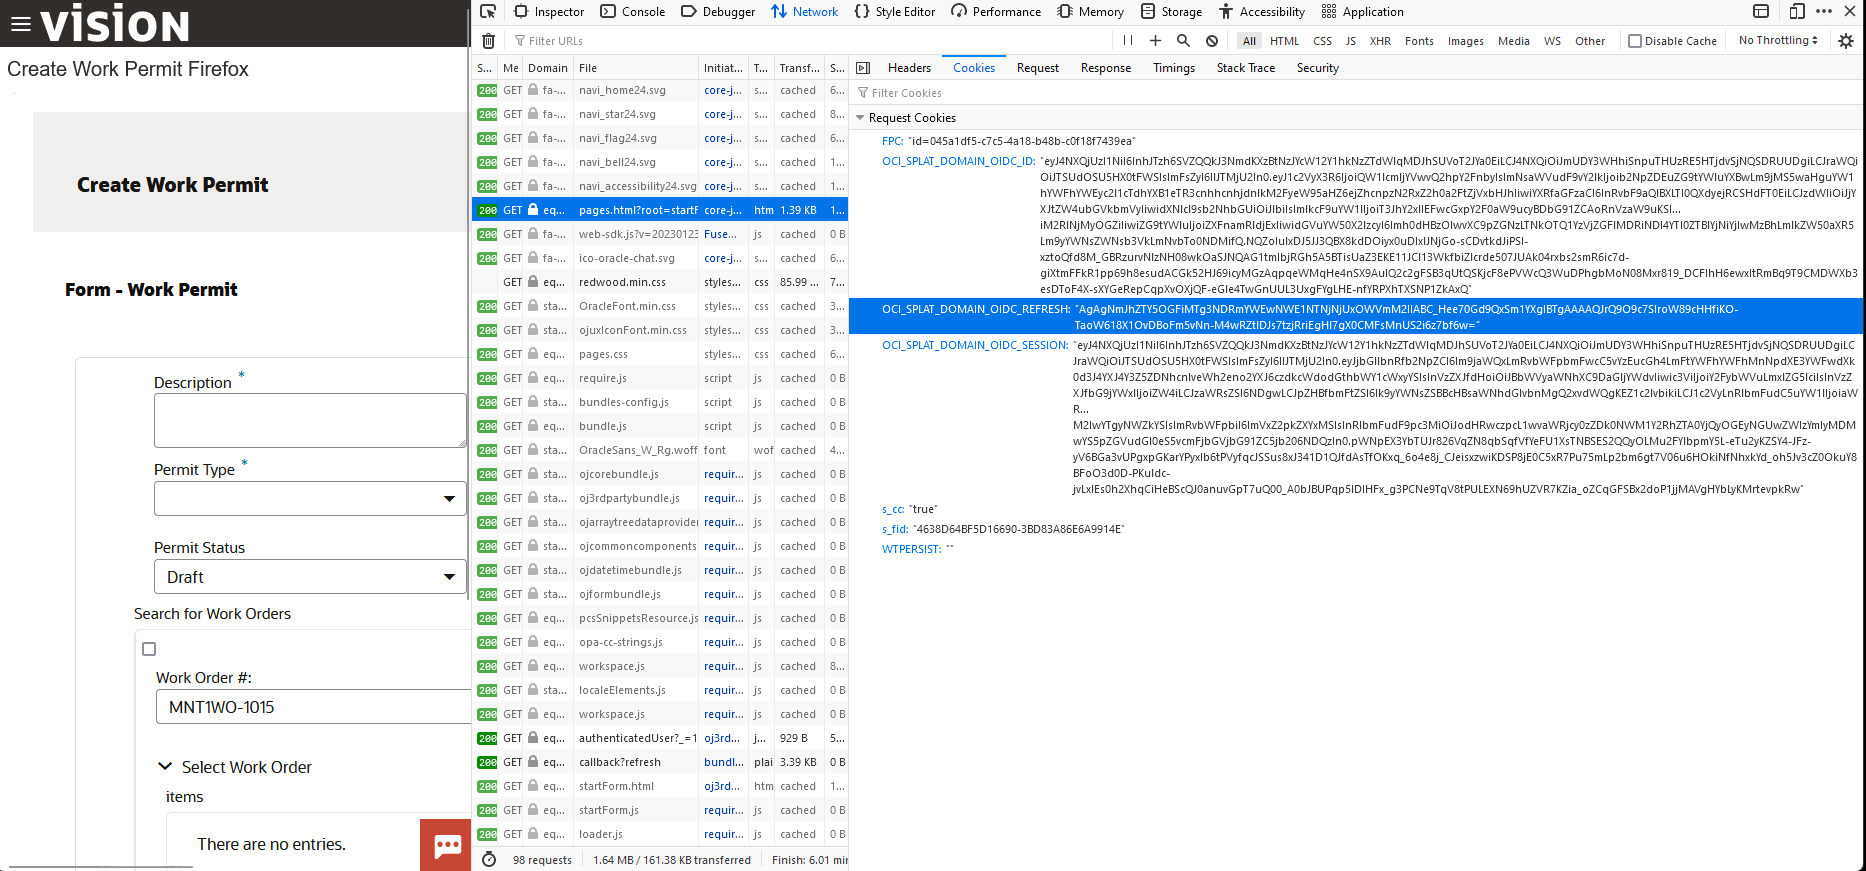Open the Application panel
Image resolution: width=1866 pixels, height=871 pixels.
point(1363,12)
